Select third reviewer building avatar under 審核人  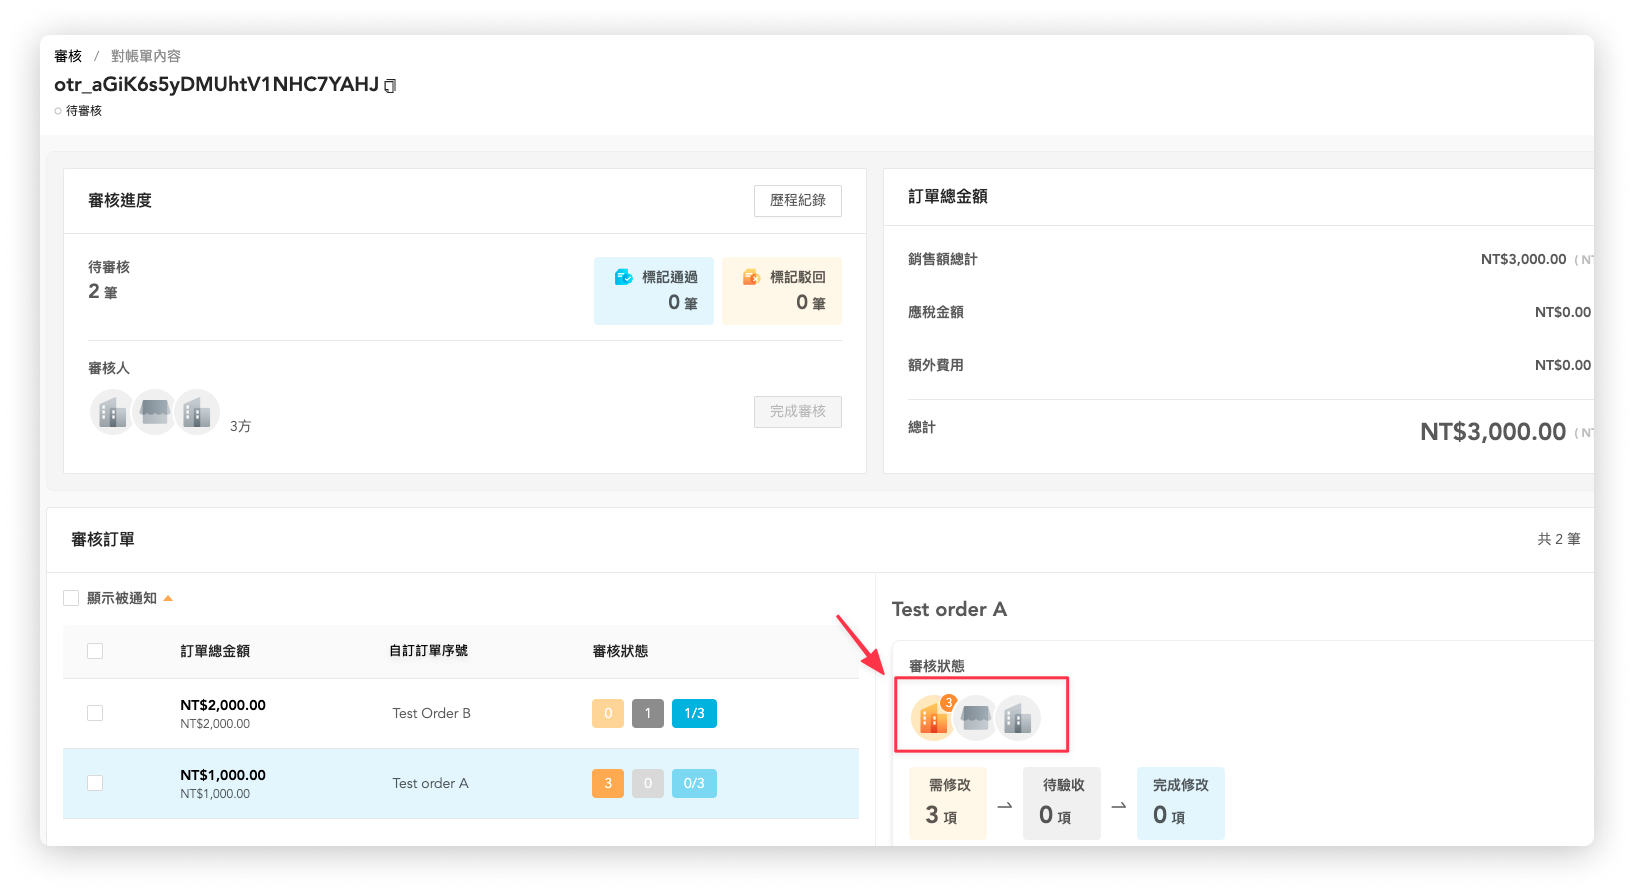pyautogui.click(x=197, y=412)
